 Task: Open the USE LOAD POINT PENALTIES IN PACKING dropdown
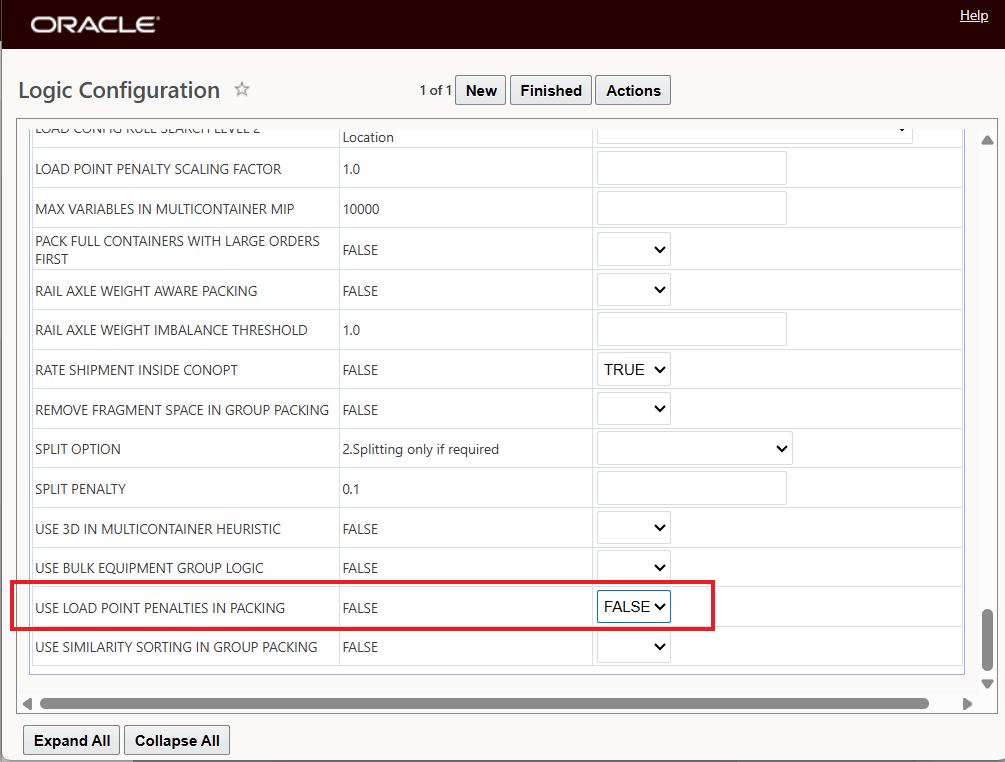[633, 606]
